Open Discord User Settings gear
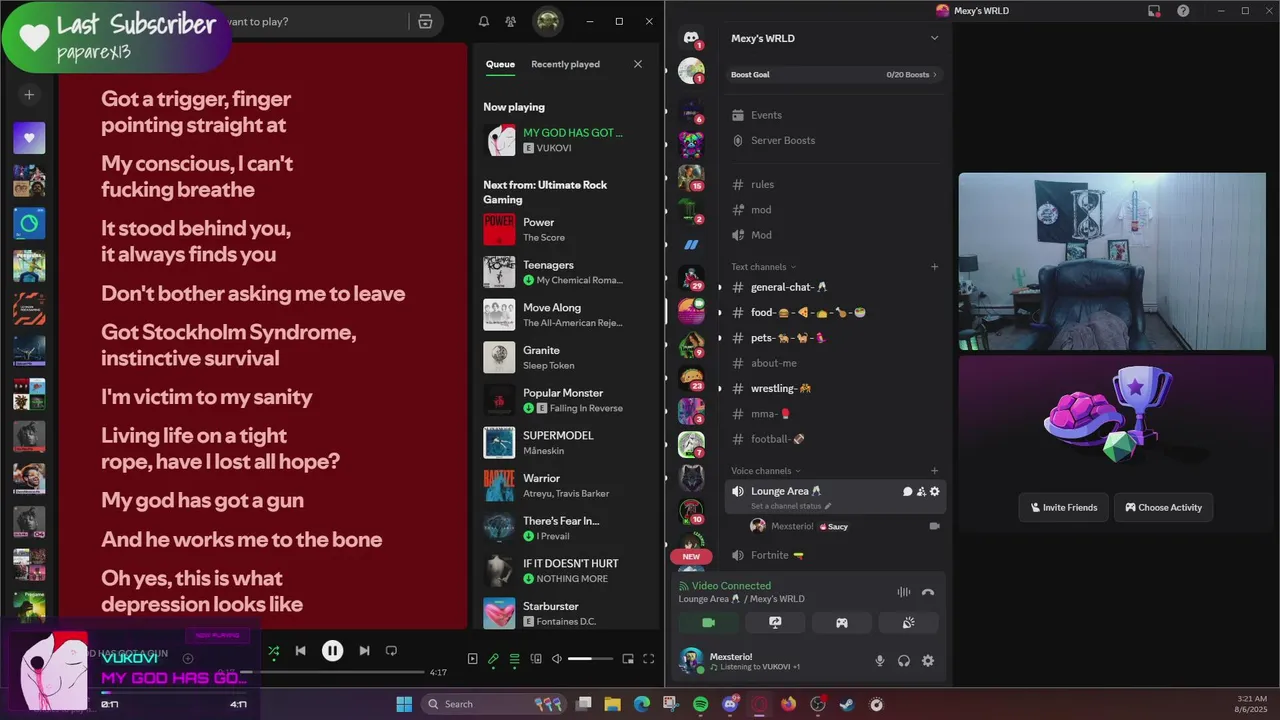This screenshot has width=1280, height=720. (928, 660)
